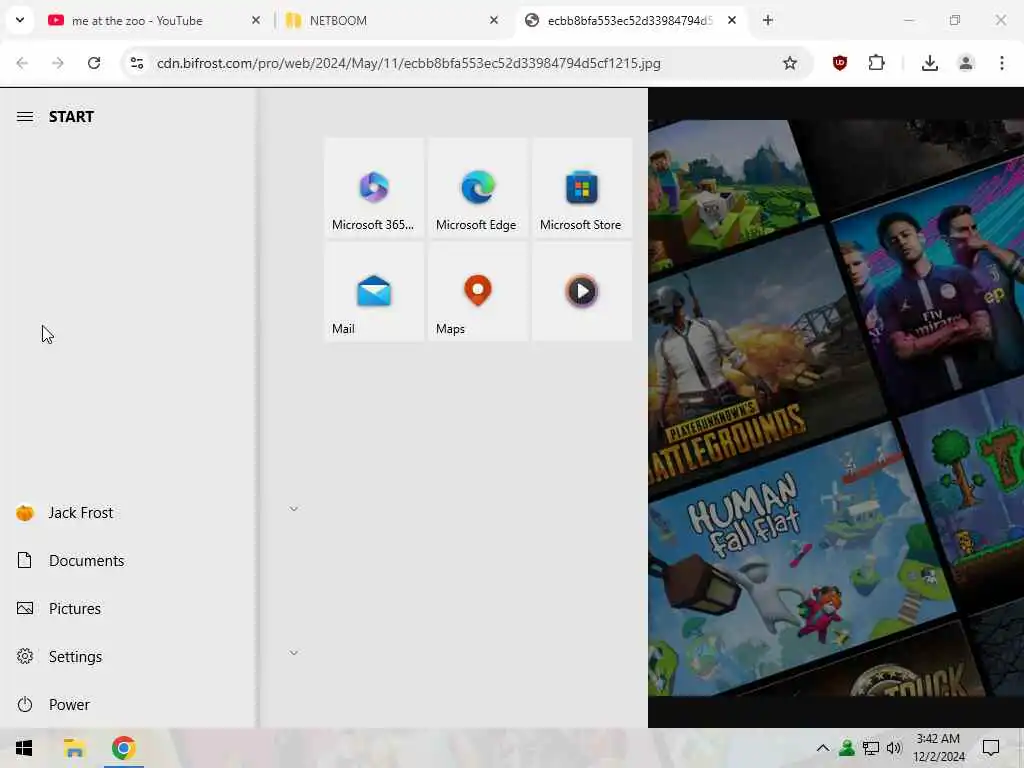This screenshot has height=768, width=1024.
Task: Open the volume speaker control
Action: 894,748
